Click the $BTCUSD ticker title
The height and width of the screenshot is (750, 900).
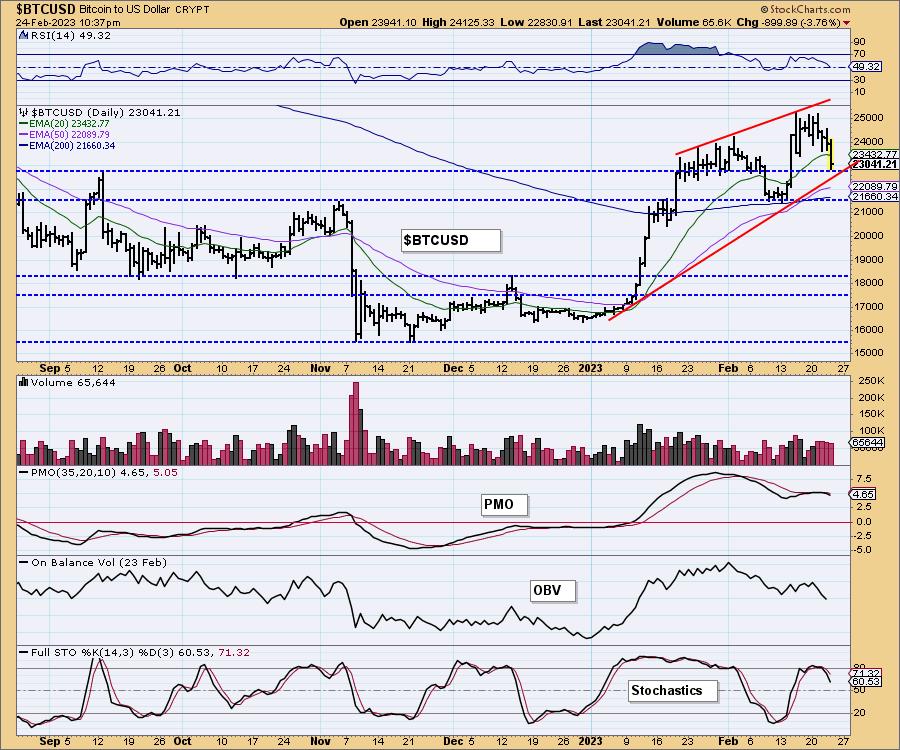click(46, 9)
